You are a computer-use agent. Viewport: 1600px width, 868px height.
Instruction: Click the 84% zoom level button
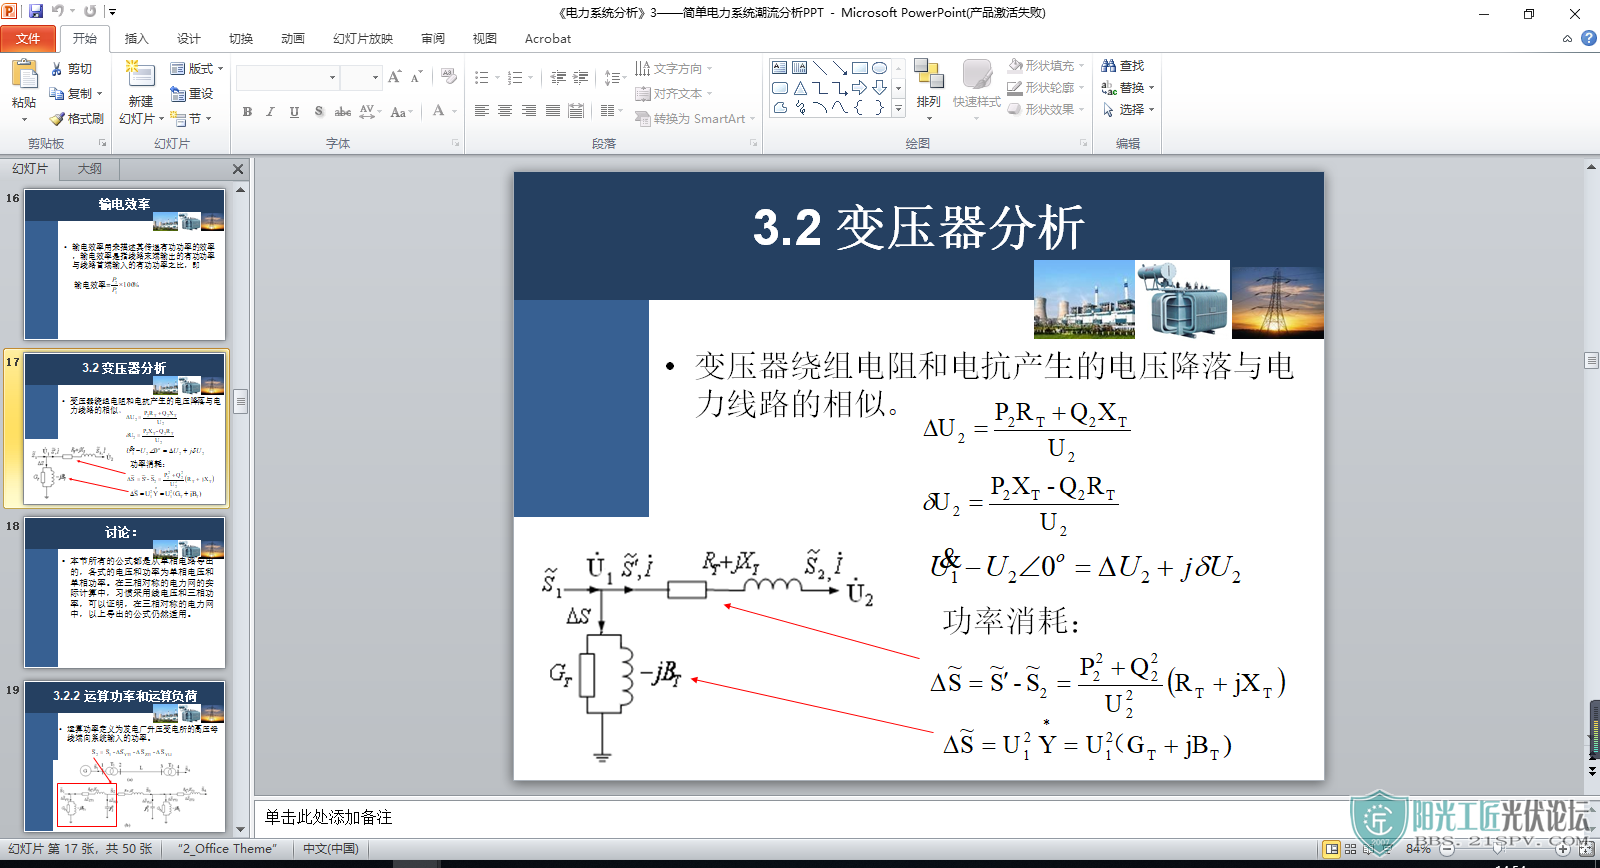[x=1417, y=849]
